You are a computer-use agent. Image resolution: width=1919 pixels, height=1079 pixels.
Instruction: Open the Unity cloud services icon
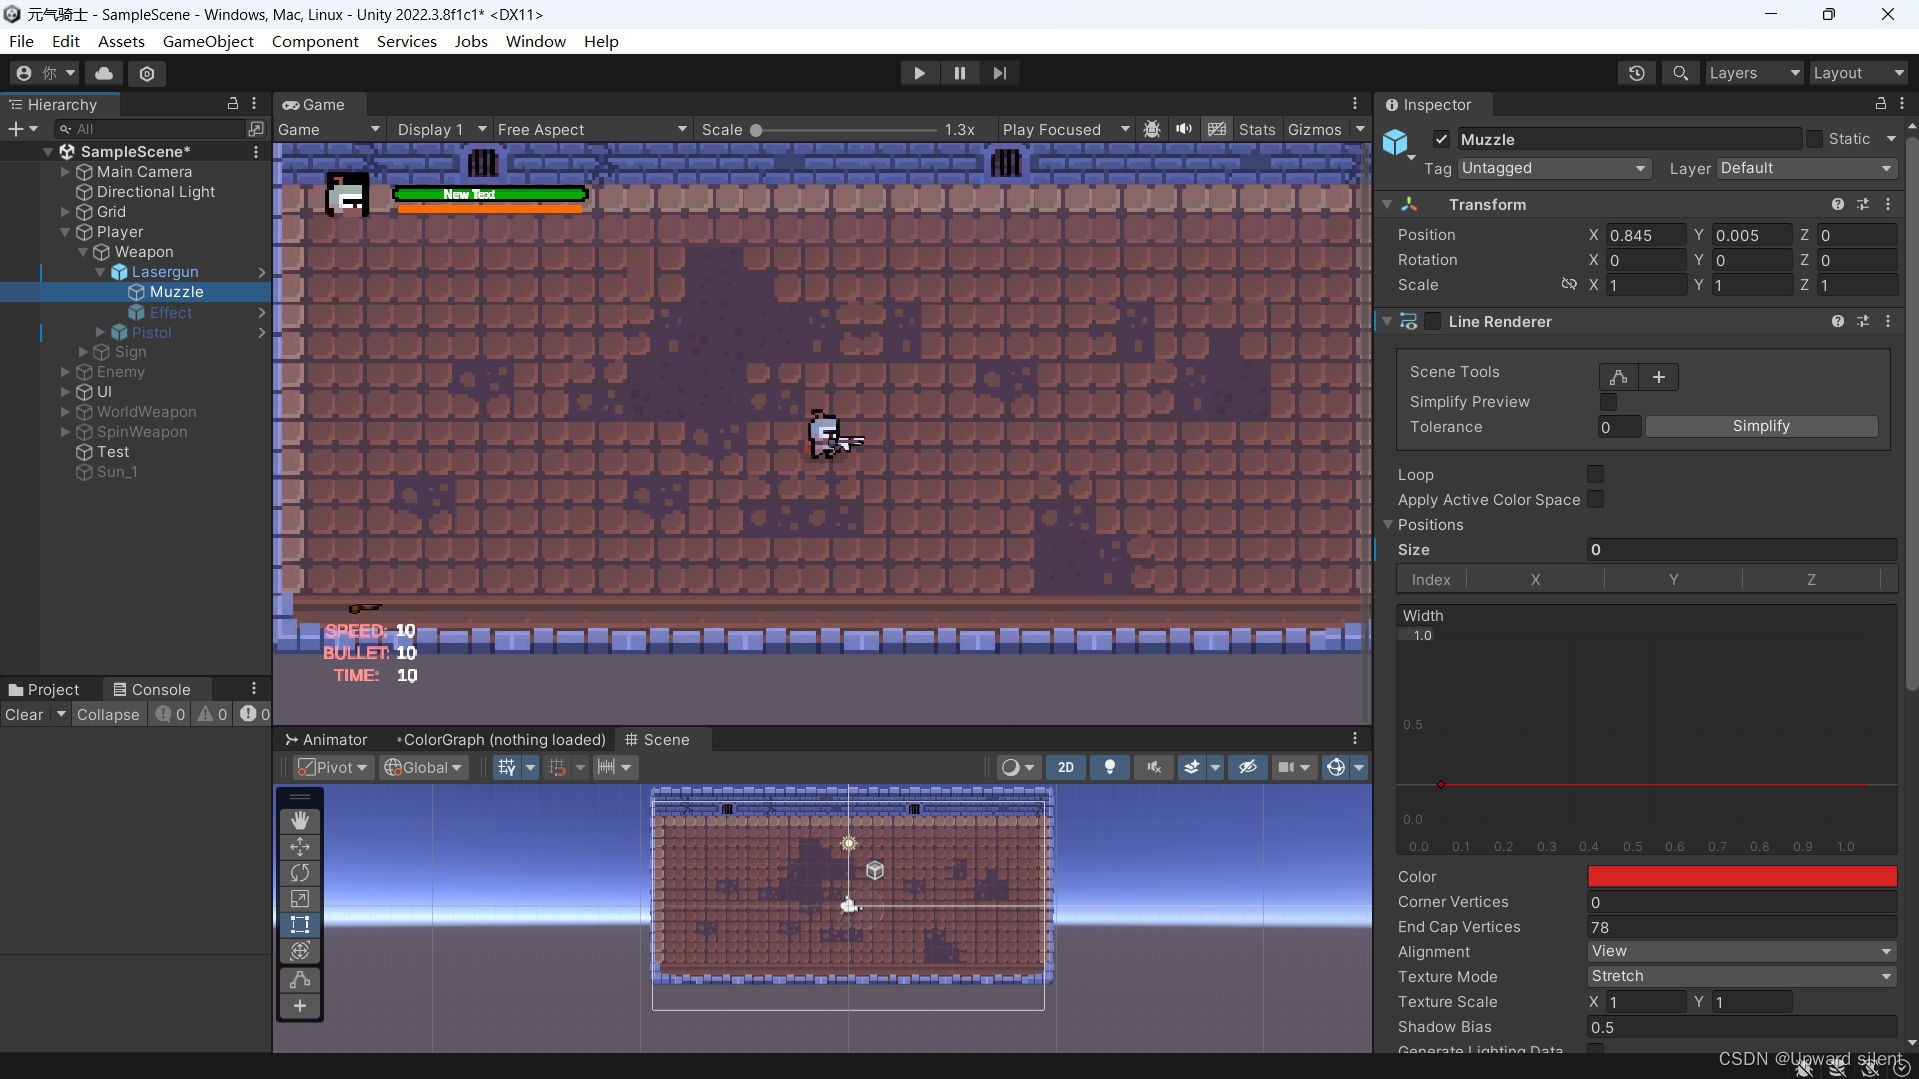[104, 73]
